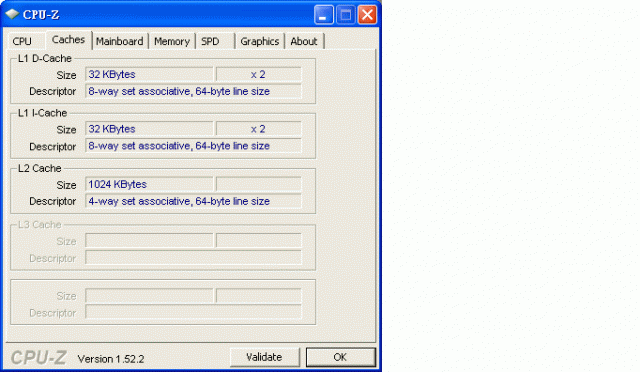Click the L1 D-Cache size field '32 KBytes'
This screenshot has height=372, width=640.
(x=149, y=74)
